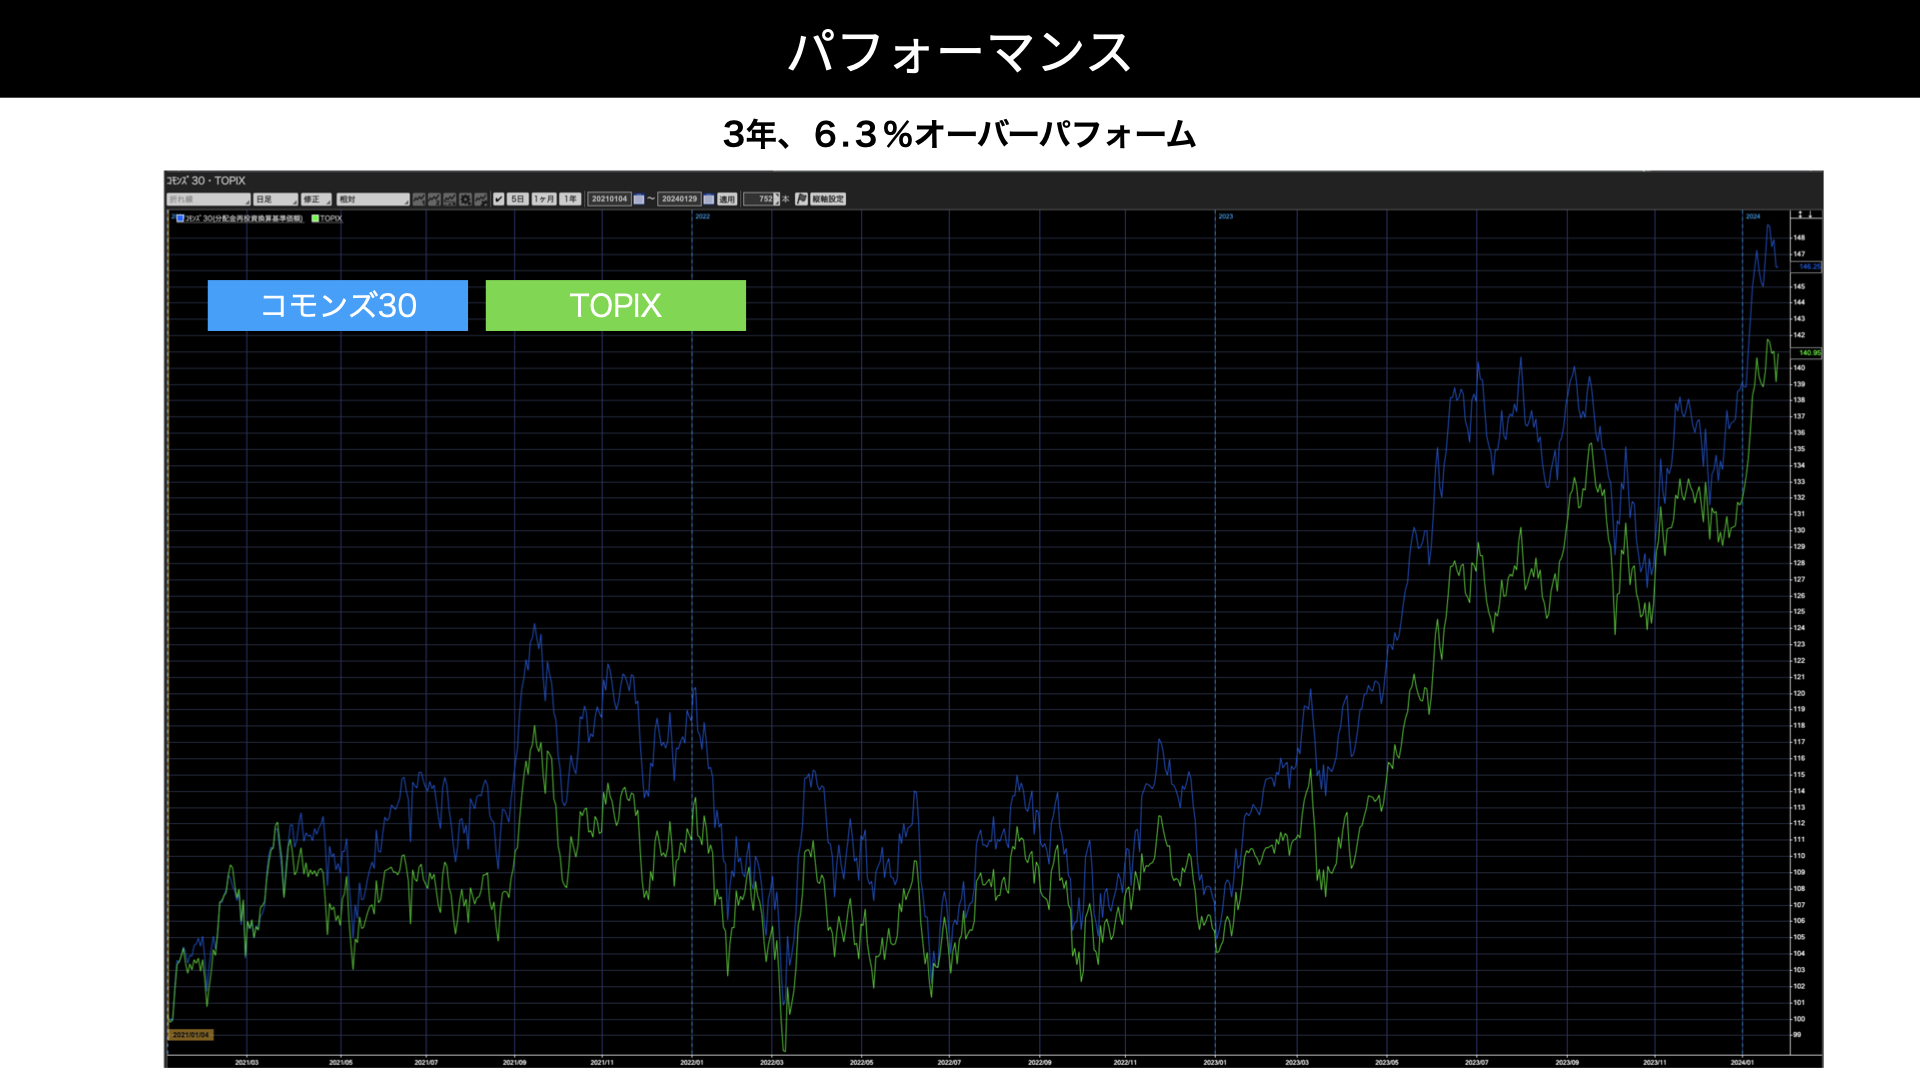1920x1080 pixels.
Task: Click the shrink vertical scale icon above price axis
Action: pyautogui.click(x=1810, y=214)
